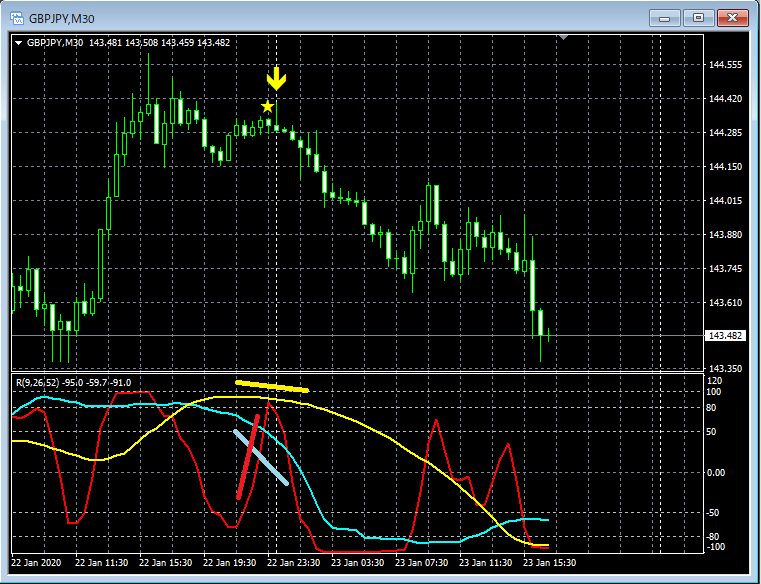Click the indicator scale value -100
Viewport: 761px width, 584px height.
(715, 547)
